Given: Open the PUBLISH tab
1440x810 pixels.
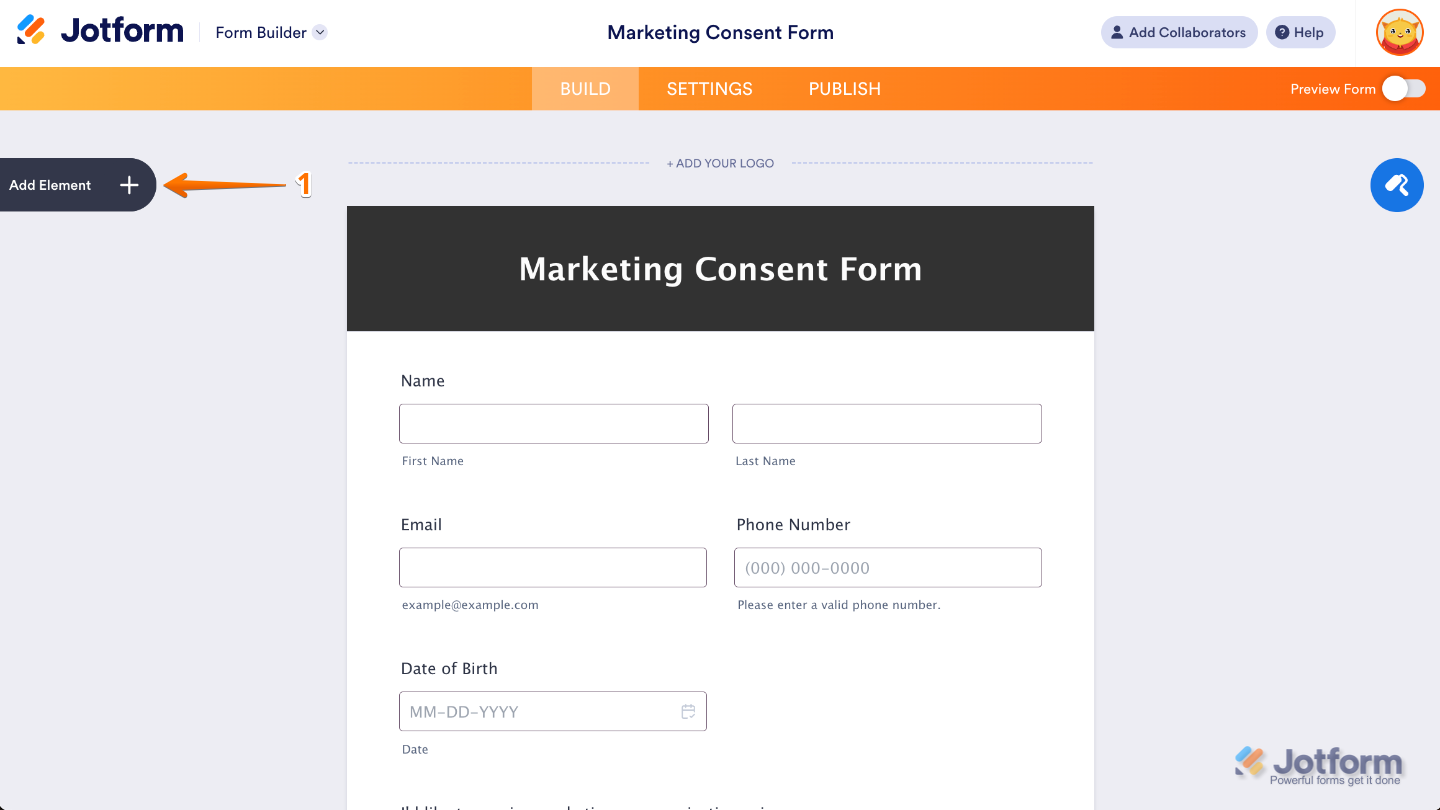Looking at the screenshot, I should (x=844, y=88).
